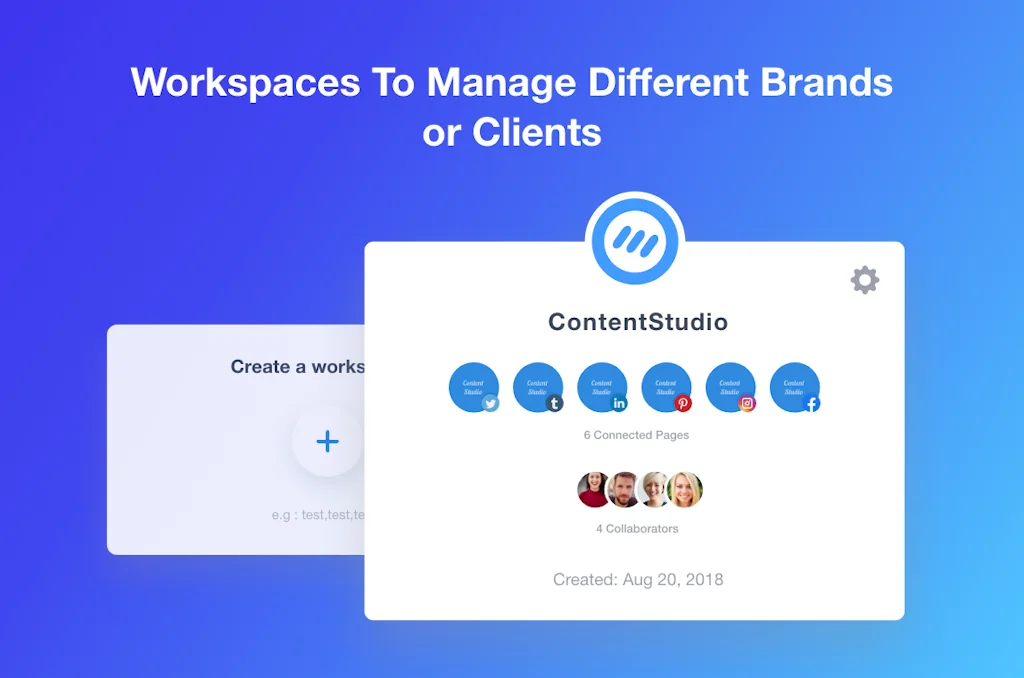Click the second collaborator avatar
Image resolution: width=1024 pixels, height=678 pixels.
[623, 489]
